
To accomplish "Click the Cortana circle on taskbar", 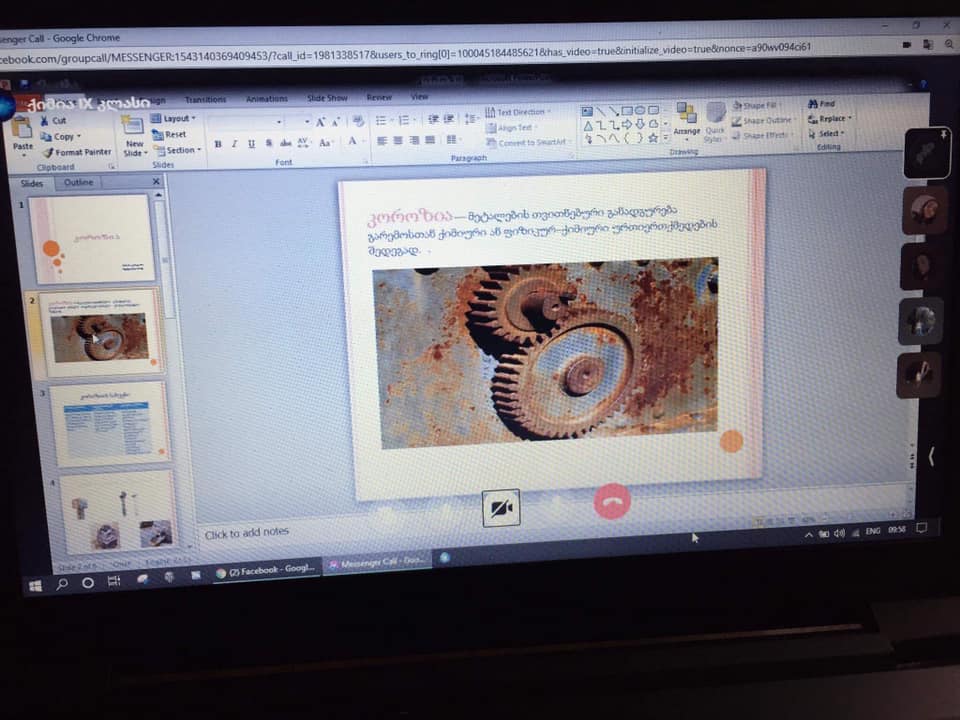I will (x=88, y=582).
